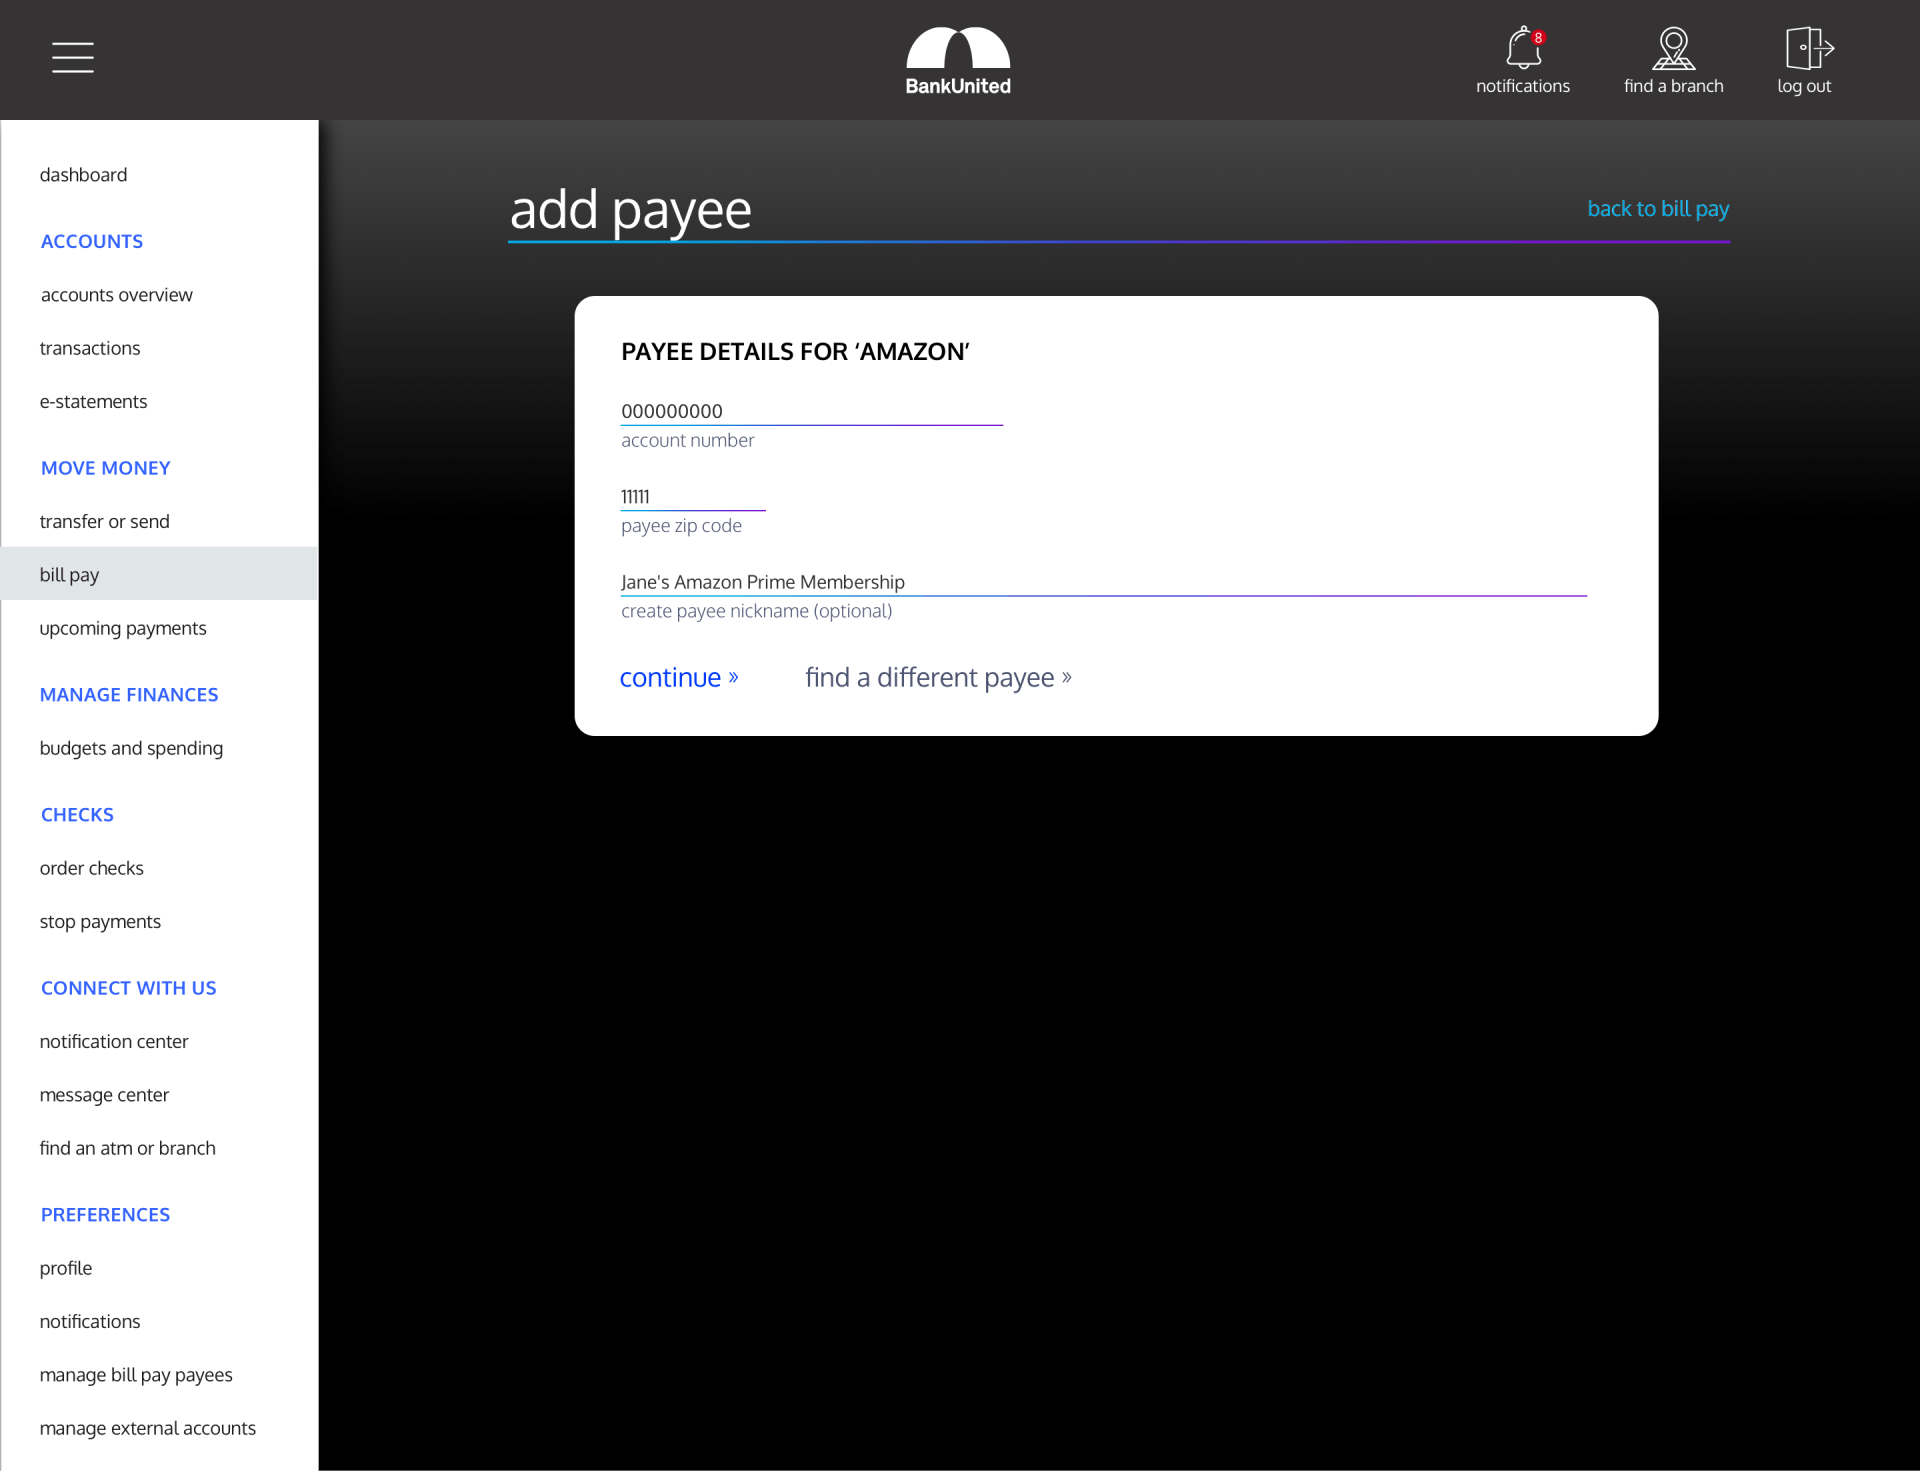Open the dashboard menu item

83,175
